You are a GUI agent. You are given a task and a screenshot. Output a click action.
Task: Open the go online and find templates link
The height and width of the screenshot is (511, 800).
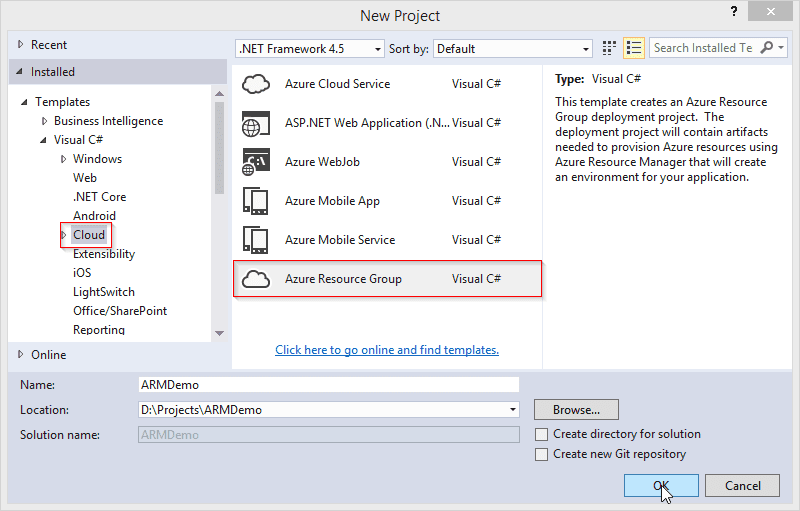click(387, 350)
